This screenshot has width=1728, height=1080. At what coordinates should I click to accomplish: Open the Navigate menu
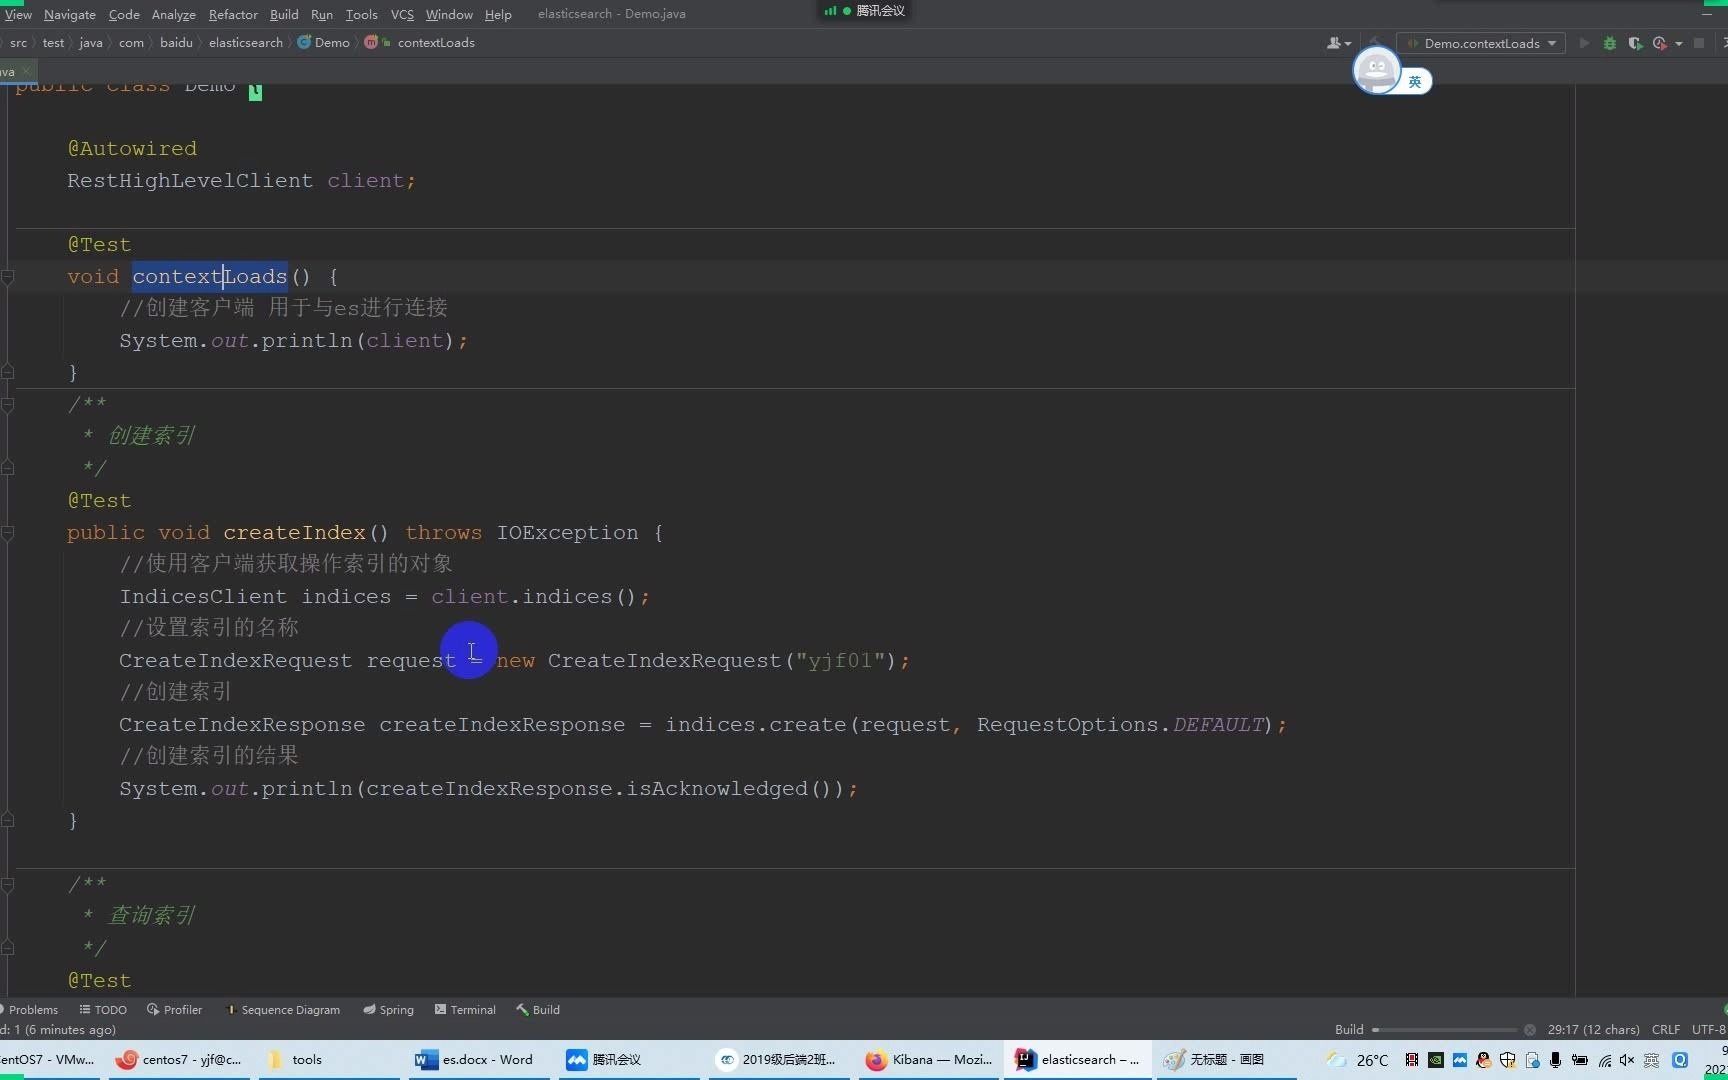click(x=69, y=14)
